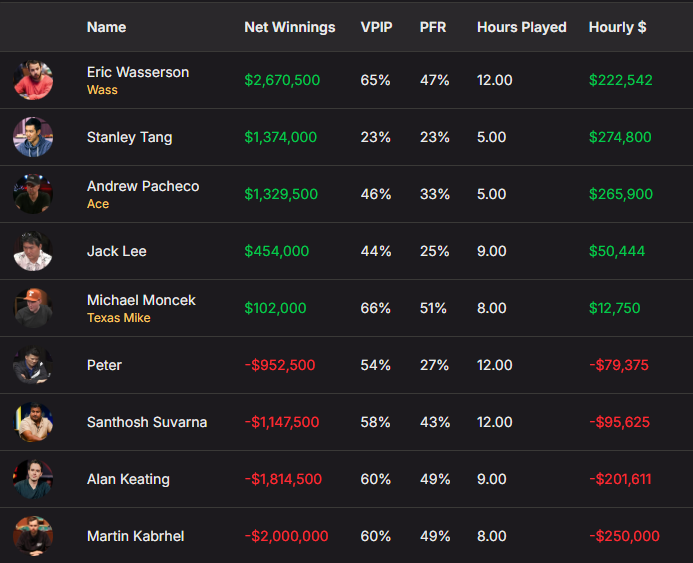This screenshot has width=693, height=563.
Task: Open the Eric Wasserson player name
Action: pyautogui.click(x=138, y=72)
